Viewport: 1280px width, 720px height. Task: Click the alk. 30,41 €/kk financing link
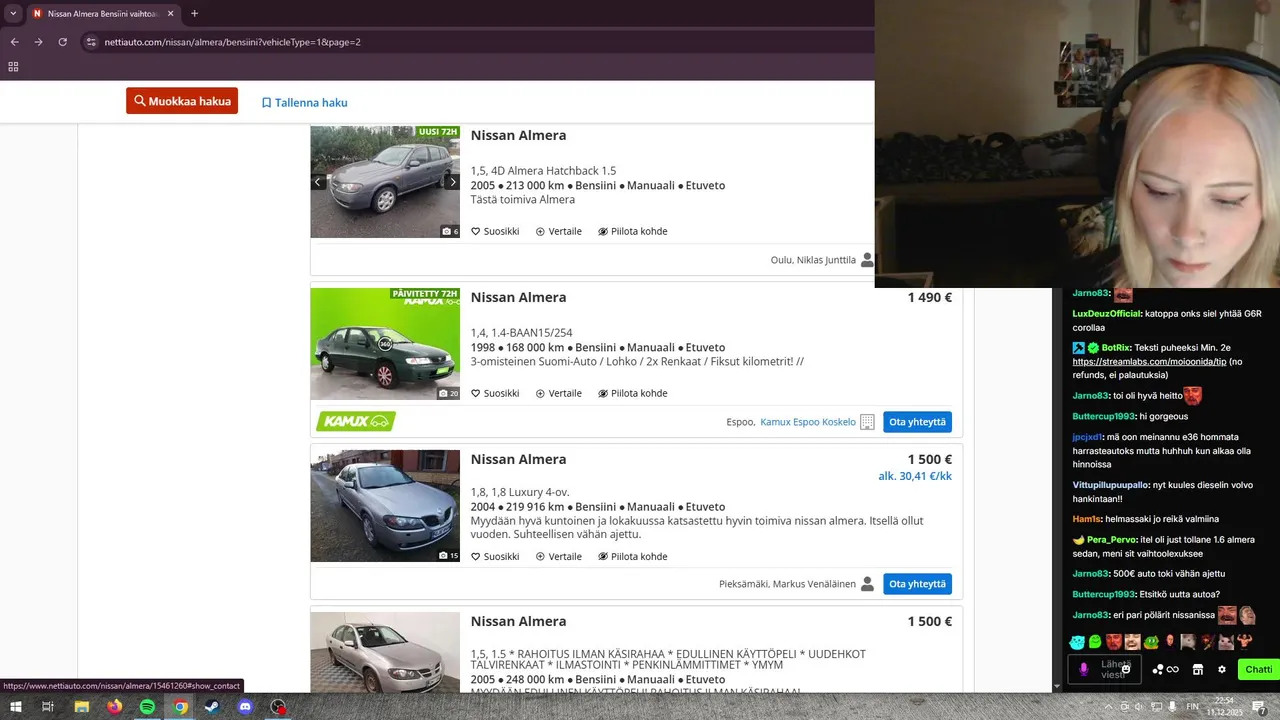[915, 476]
